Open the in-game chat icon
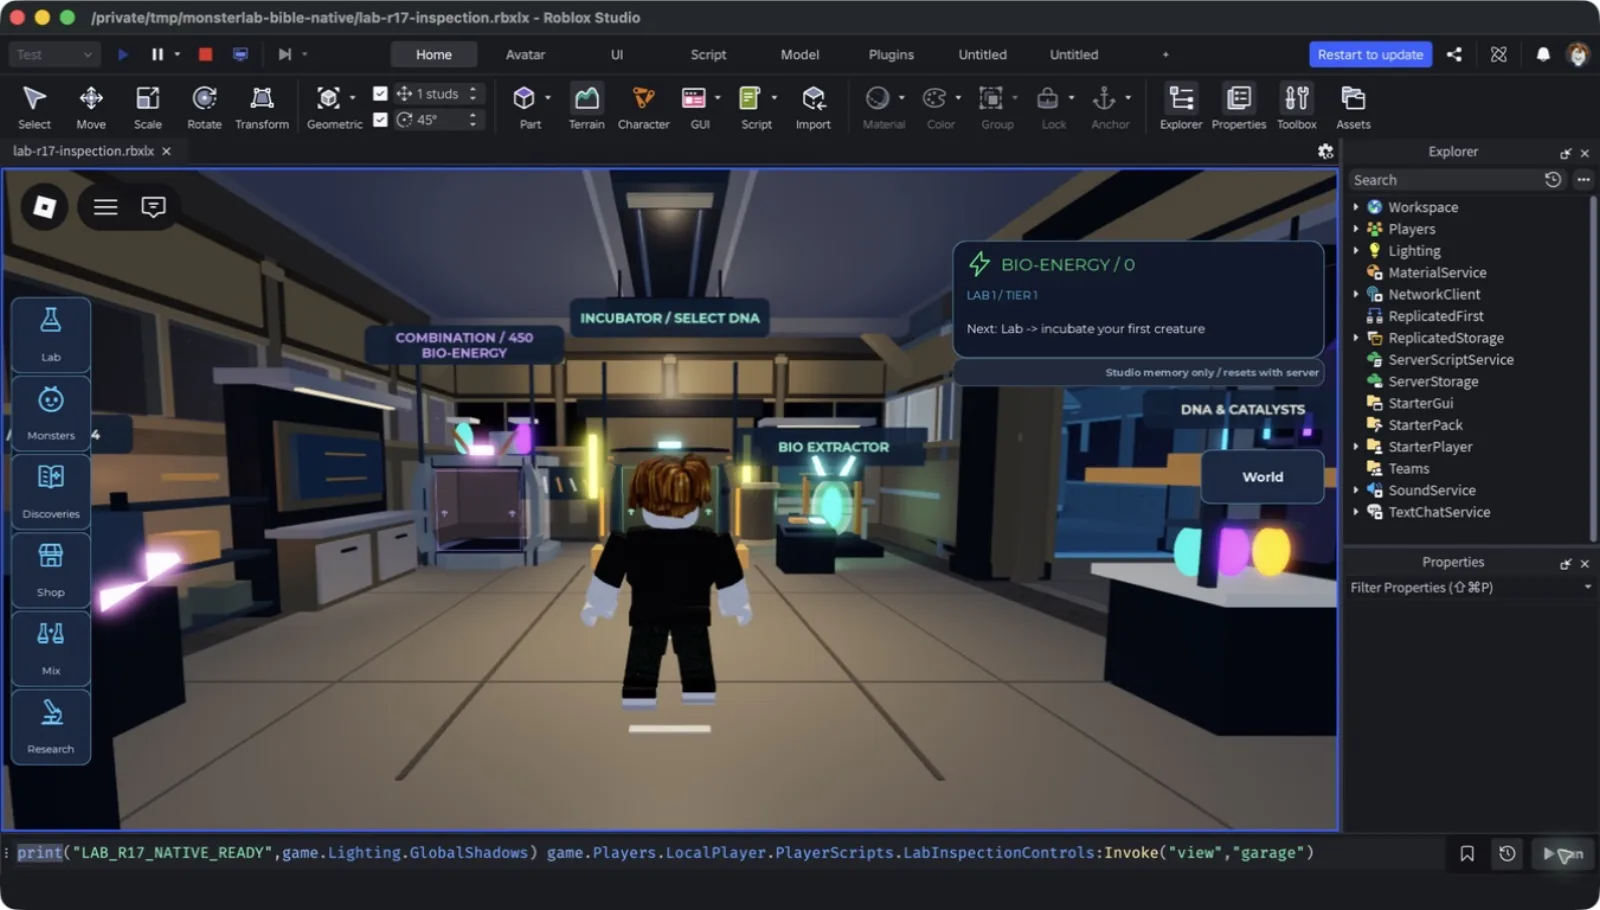Viewport: 1600px width, 910px height. 153,207
